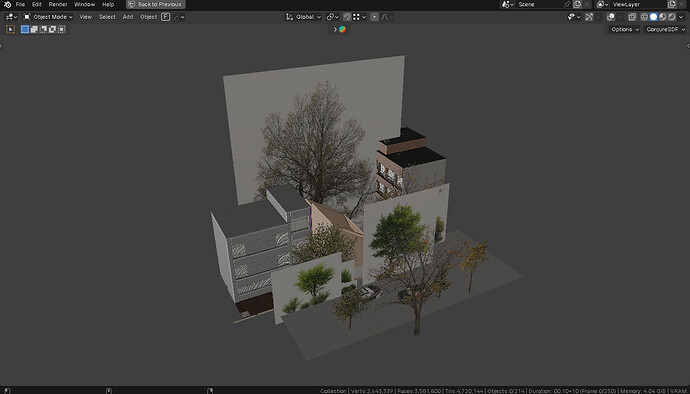Open the pivot point dropdown
This screenshot has height=394, width=690.
click(x=332, y=17)
